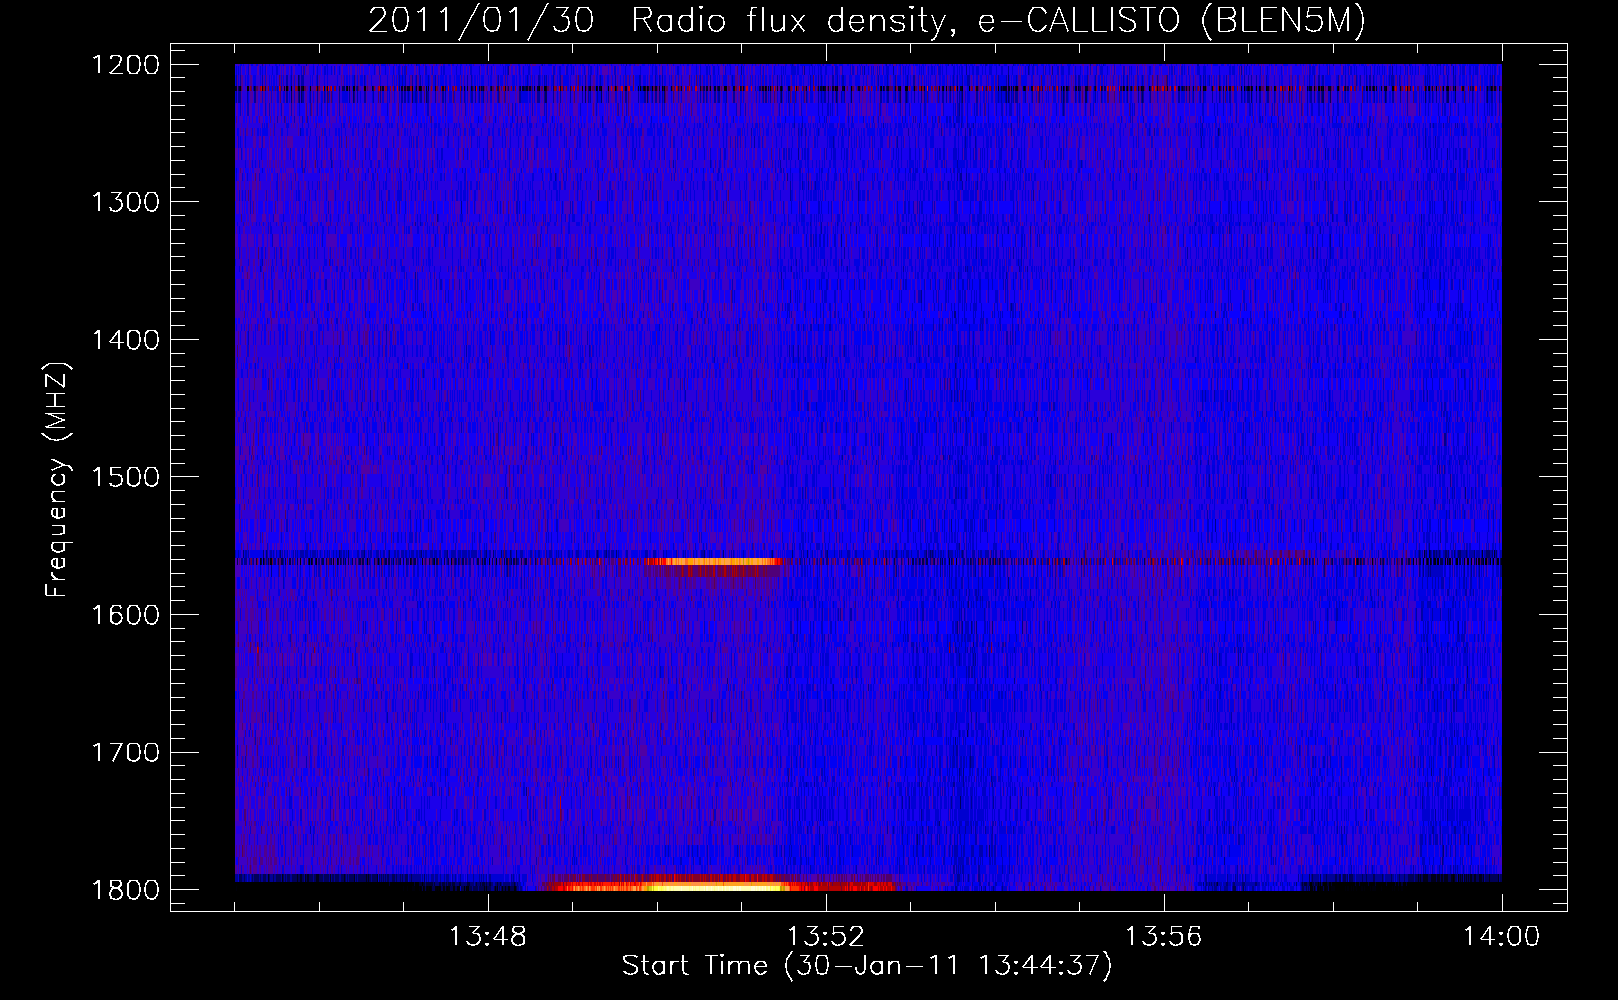Screen dimensions: 1618x1000
Task: Click the plot title "Radio flux density, e-CALLISTO (BLEN5M)"
Action: 998,21
